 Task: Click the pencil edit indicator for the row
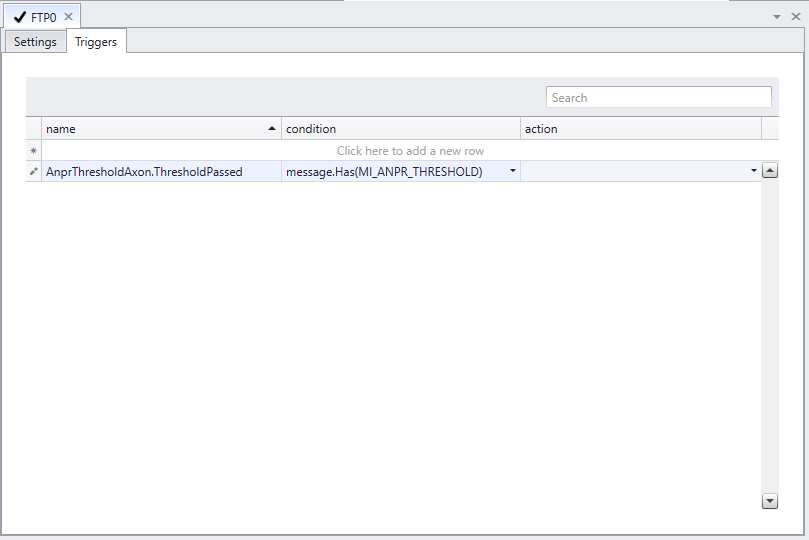coord(34,171)
